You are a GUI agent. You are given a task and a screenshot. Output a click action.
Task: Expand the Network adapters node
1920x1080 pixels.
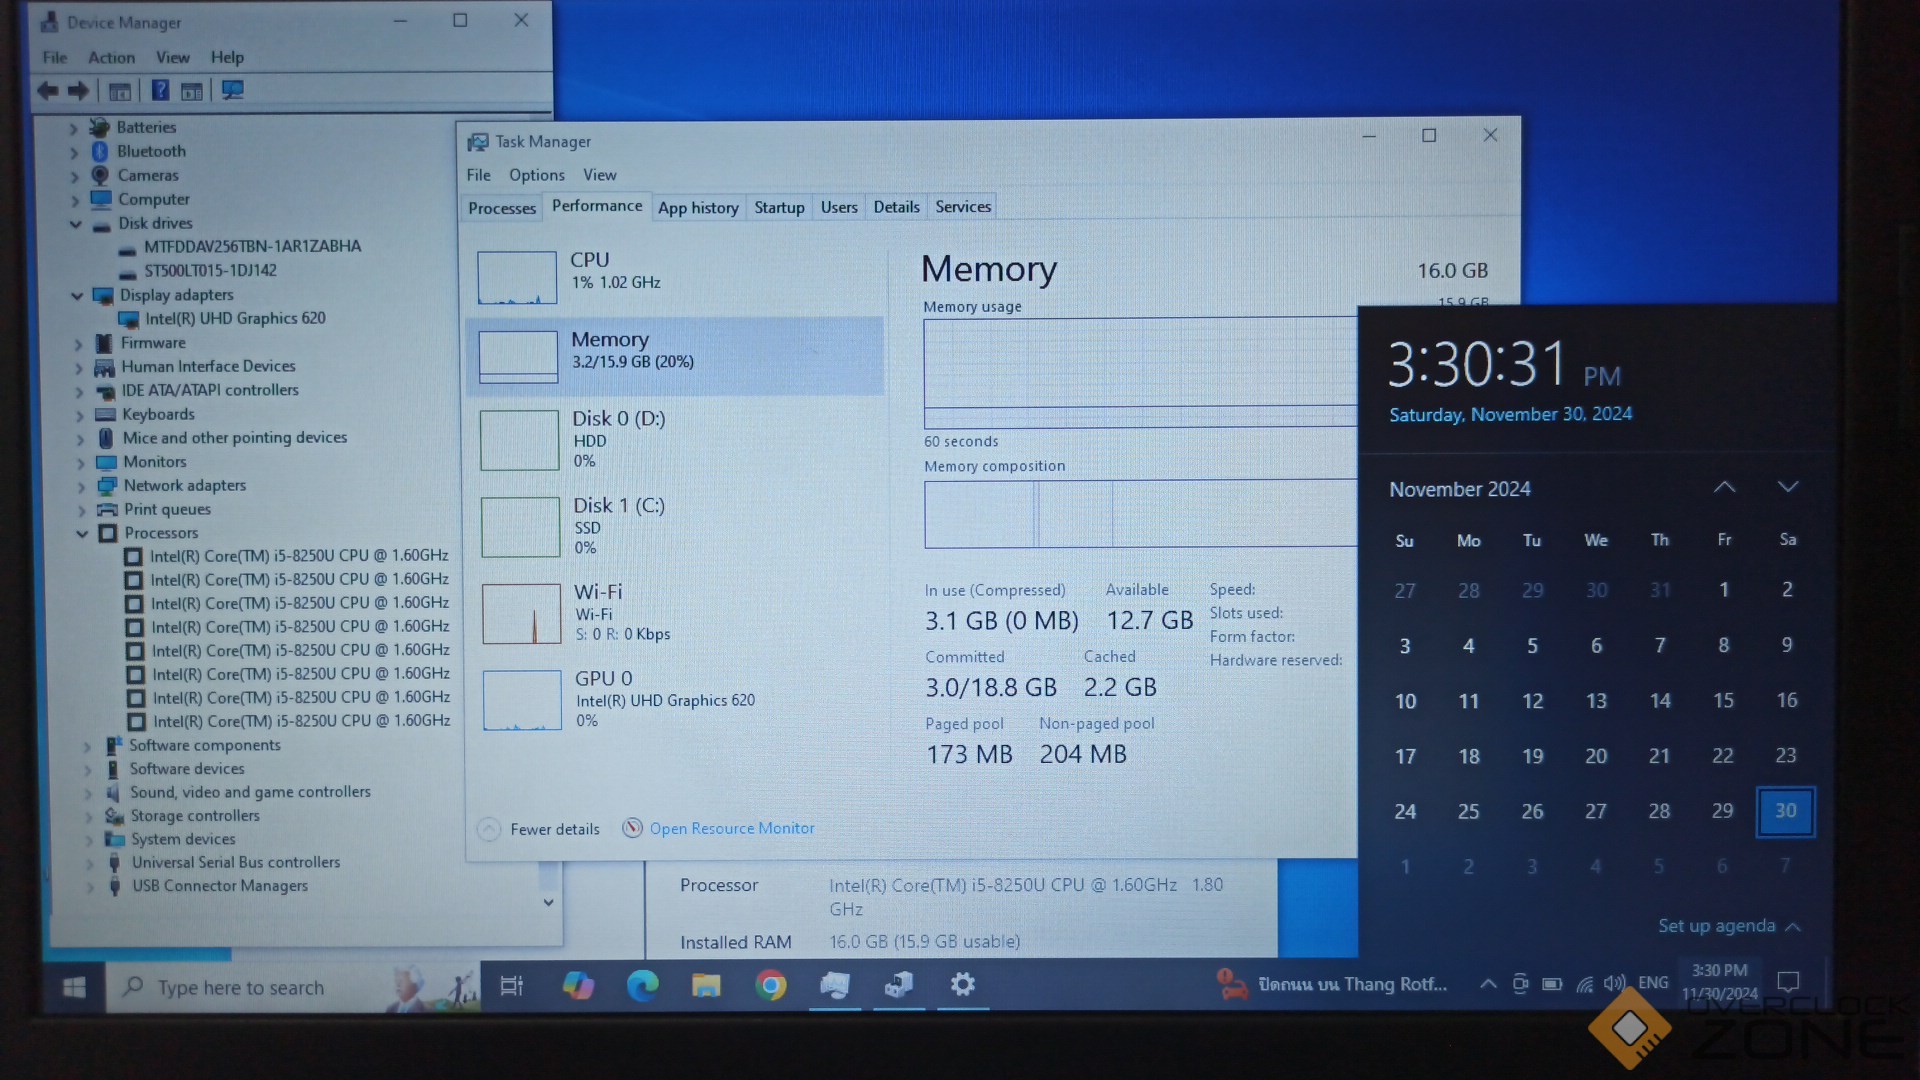click(81, 486)
